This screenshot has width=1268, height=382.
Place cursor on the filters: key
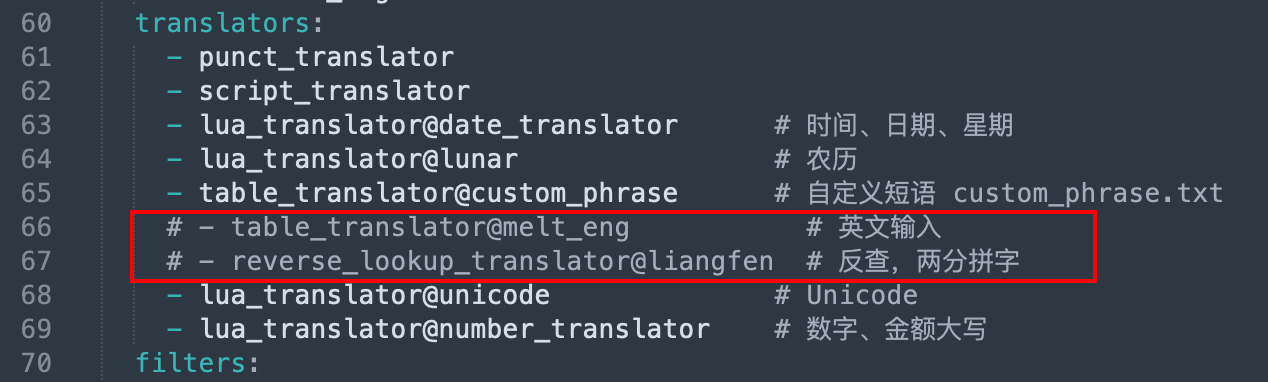[198, 363]
